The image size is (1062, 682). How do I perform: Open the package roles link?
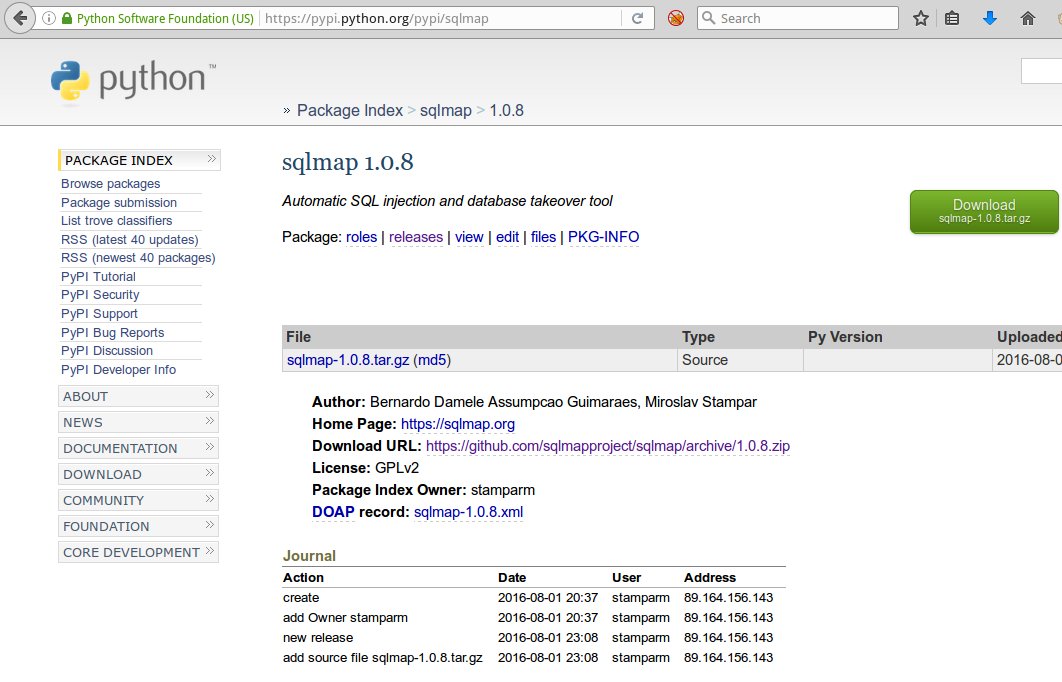[361, 237]
